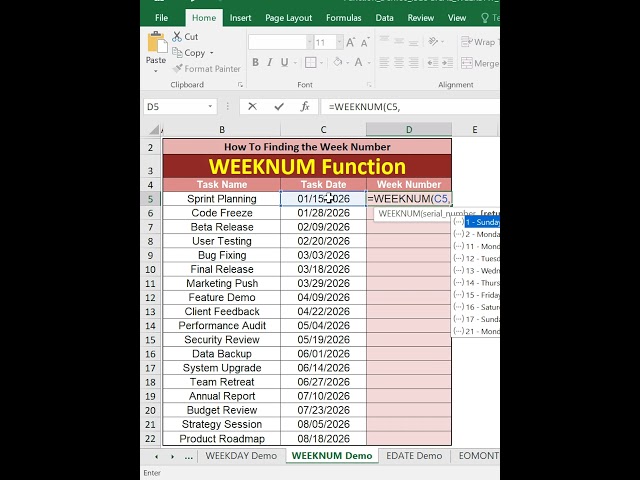Click the Paste clipboard icon
The width and height of the screenshot is (640, 480).
coord(157,42)
